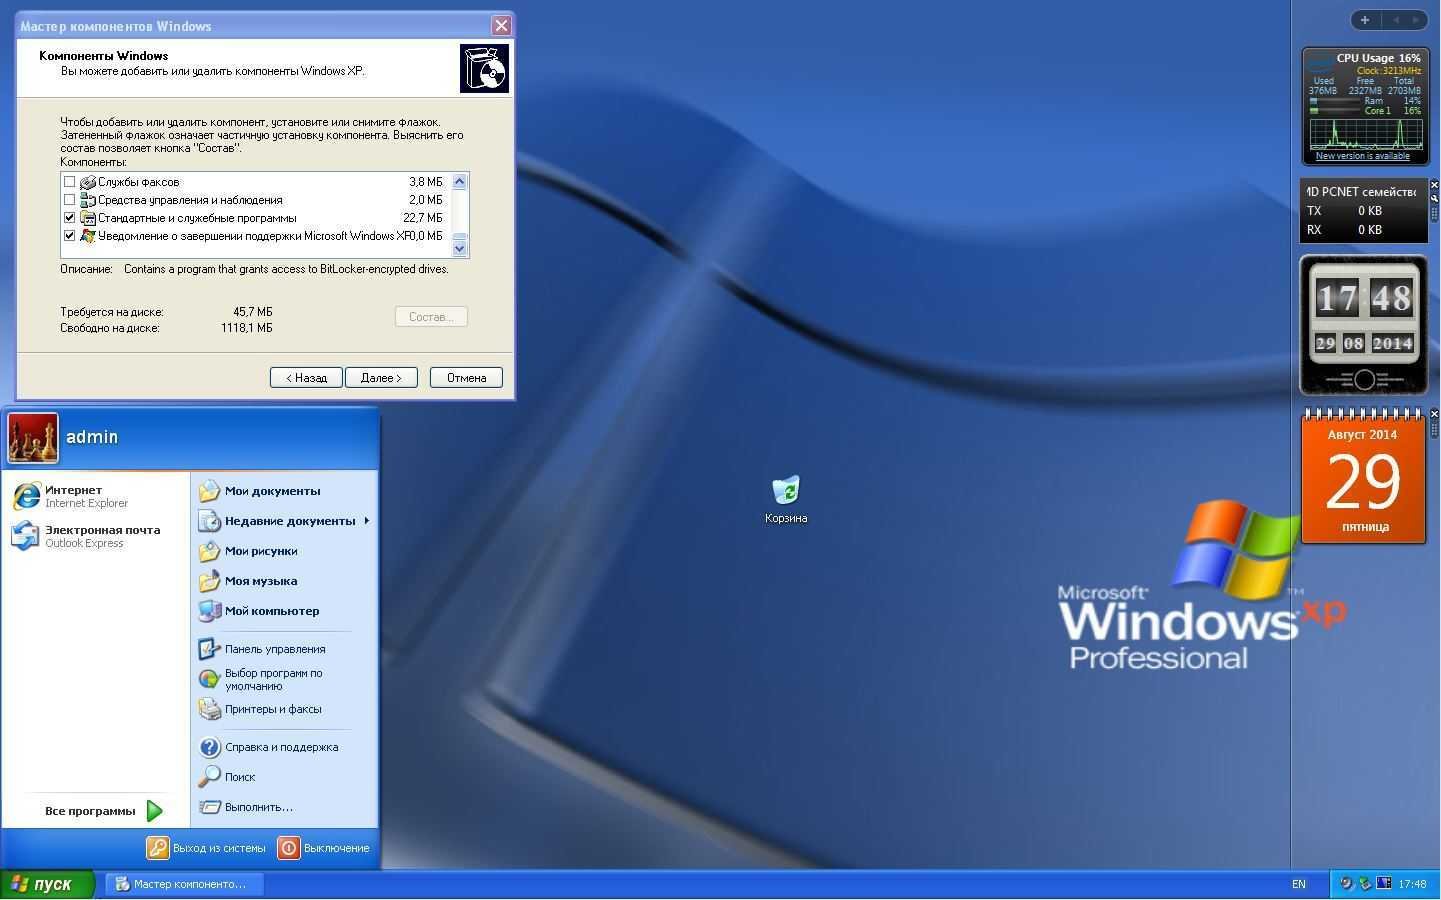Click the components list scroll down arrow
Viewport: 1441px width, 900px height.
coord(460,248)
